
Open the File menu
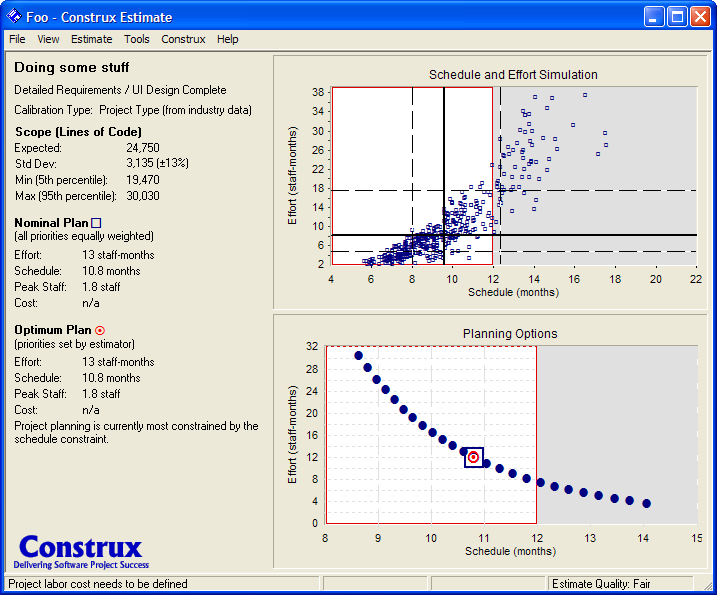[17, 39]
